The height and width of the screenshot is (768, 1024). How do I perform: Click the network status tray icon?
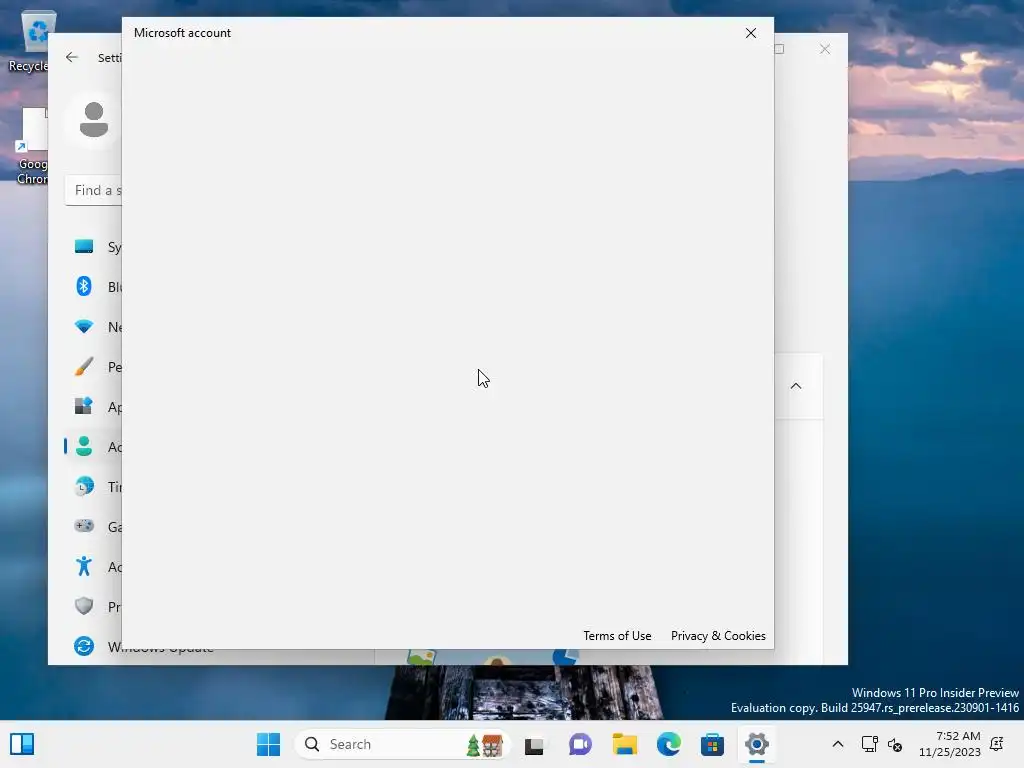point(870,744)
